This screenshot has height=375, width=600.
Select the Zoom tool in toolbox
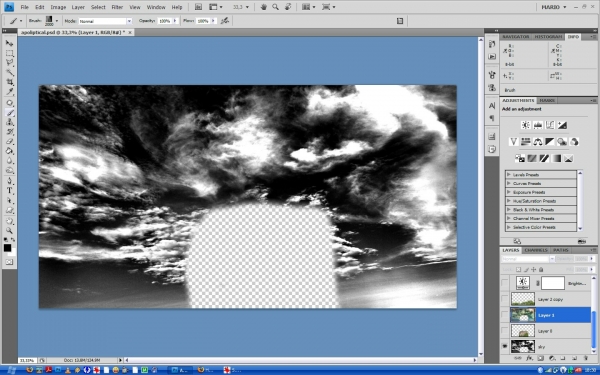tap(10, 230)
